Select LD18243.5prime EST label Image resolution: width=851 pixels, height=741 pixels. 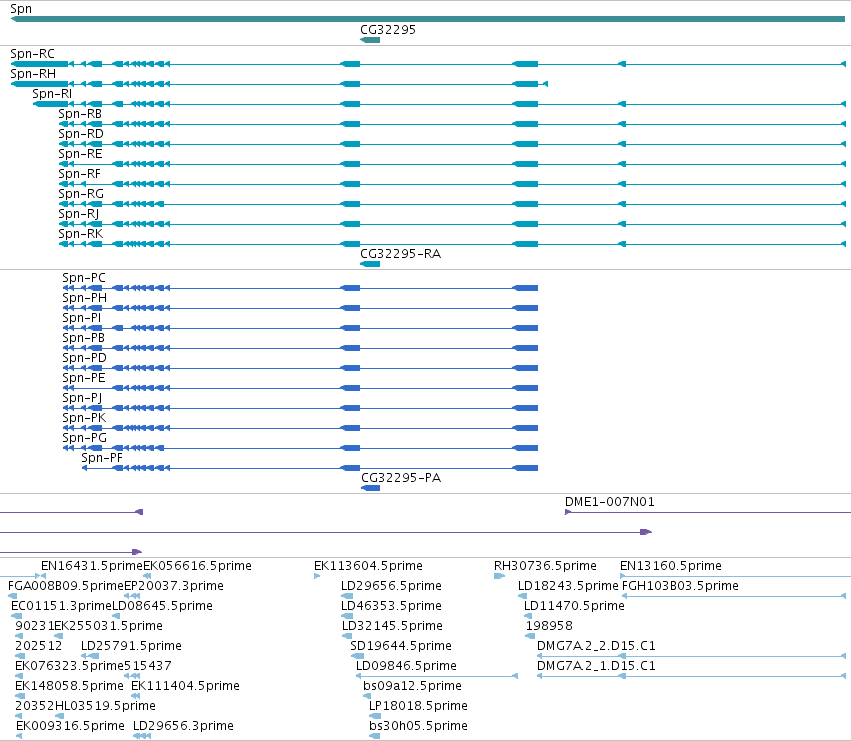568,586
